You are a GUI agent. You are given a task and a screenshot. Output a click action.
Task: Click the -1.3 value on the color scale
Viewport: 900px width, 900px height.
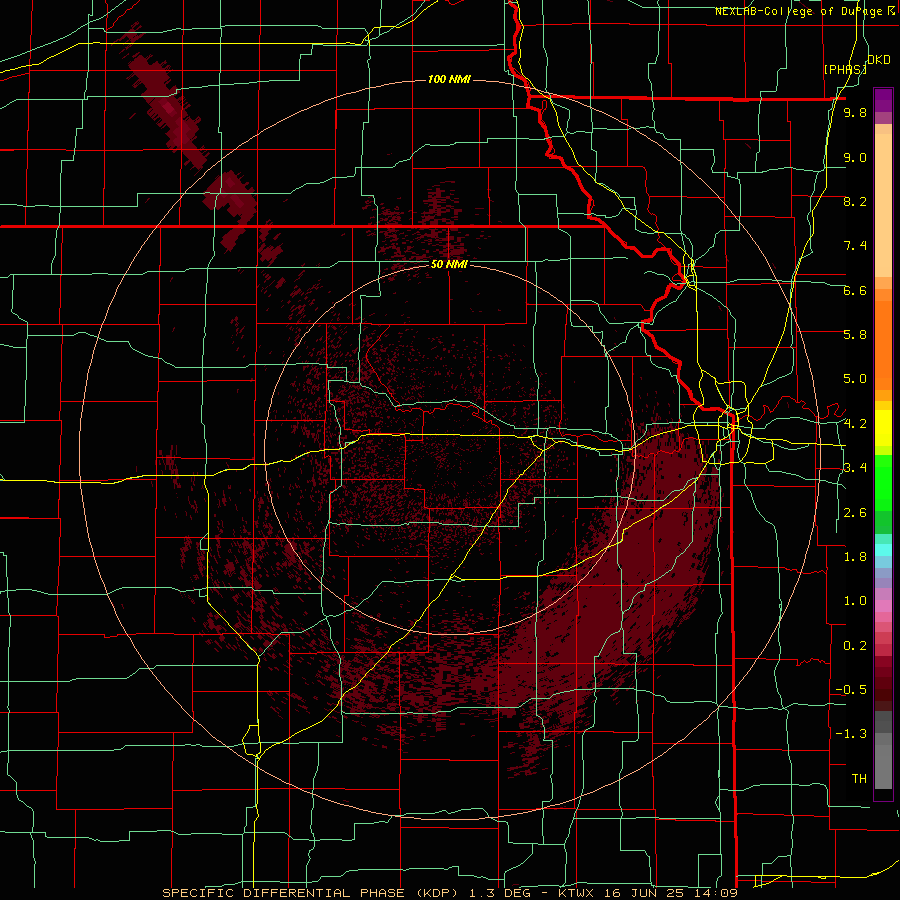[x=851, y=734]
